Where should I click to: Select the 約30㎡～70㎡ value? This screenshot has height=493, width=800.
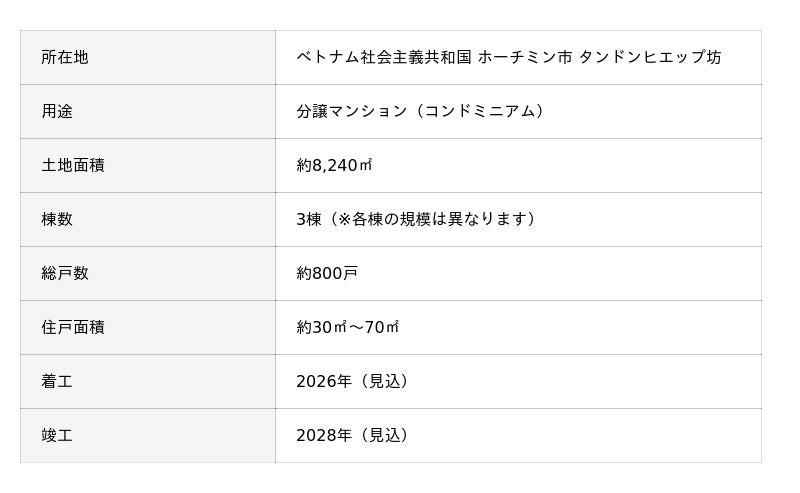348,328
